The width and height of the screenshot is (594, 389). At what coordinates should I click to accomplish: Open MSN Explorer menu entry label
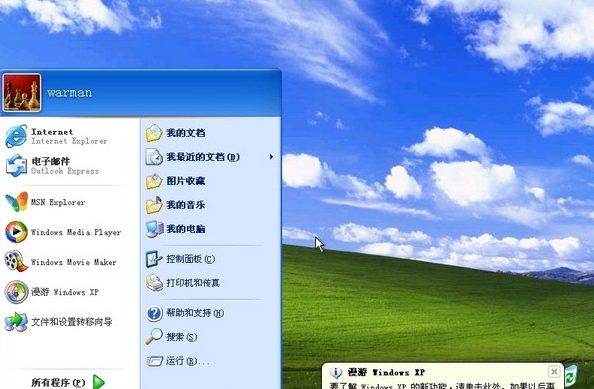pos(58,202)
